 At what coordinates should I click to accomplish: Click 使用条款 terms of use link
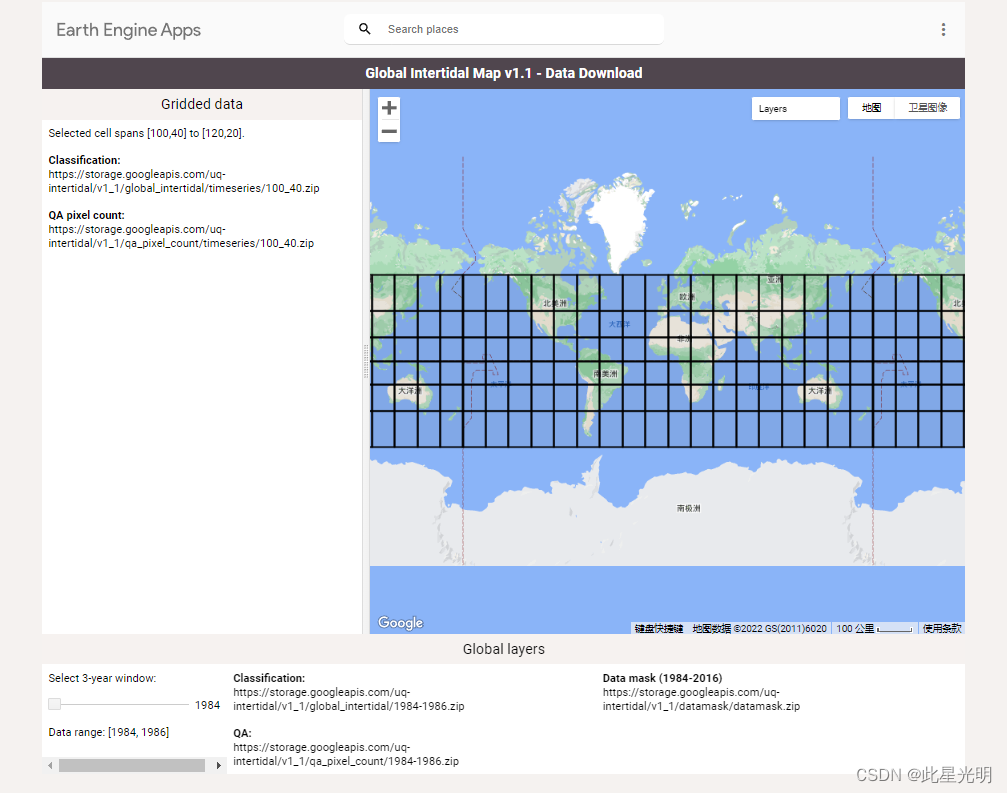(942, 629)
